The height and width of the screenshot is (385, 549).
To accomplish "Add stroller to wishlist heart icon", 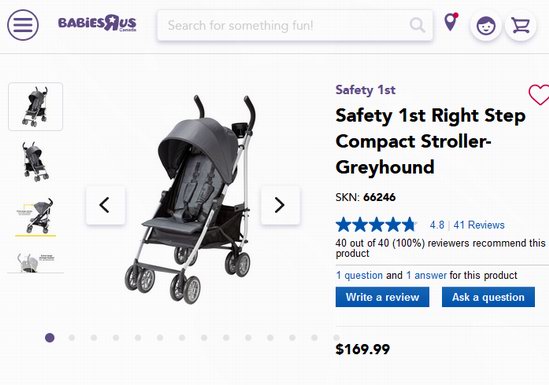I will tap(539, 94).
